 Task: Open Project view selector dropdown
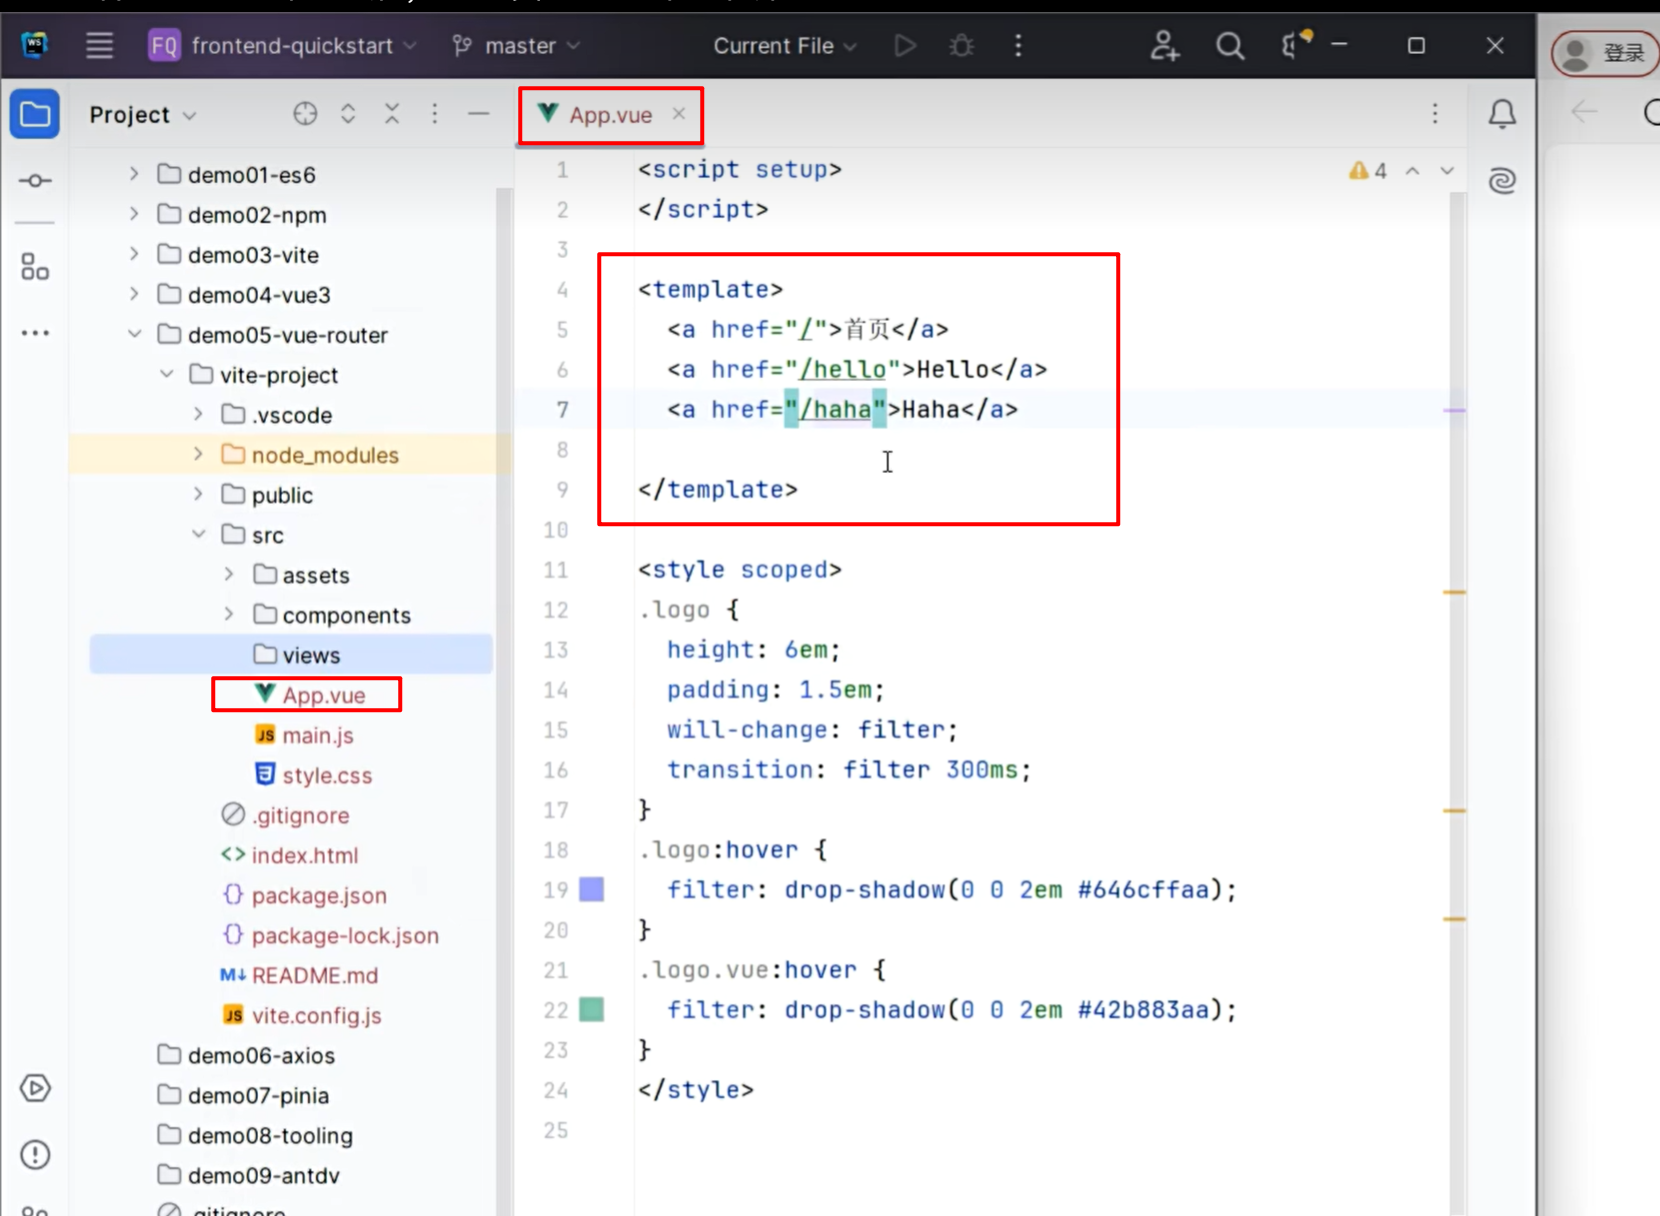[143, 114]
